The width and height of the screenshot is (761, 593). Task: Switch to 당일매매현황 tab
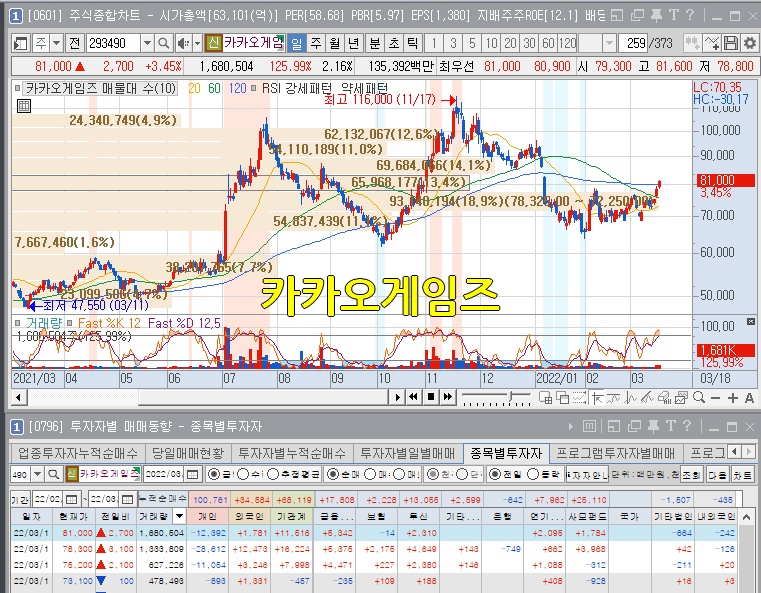point(188,454)
